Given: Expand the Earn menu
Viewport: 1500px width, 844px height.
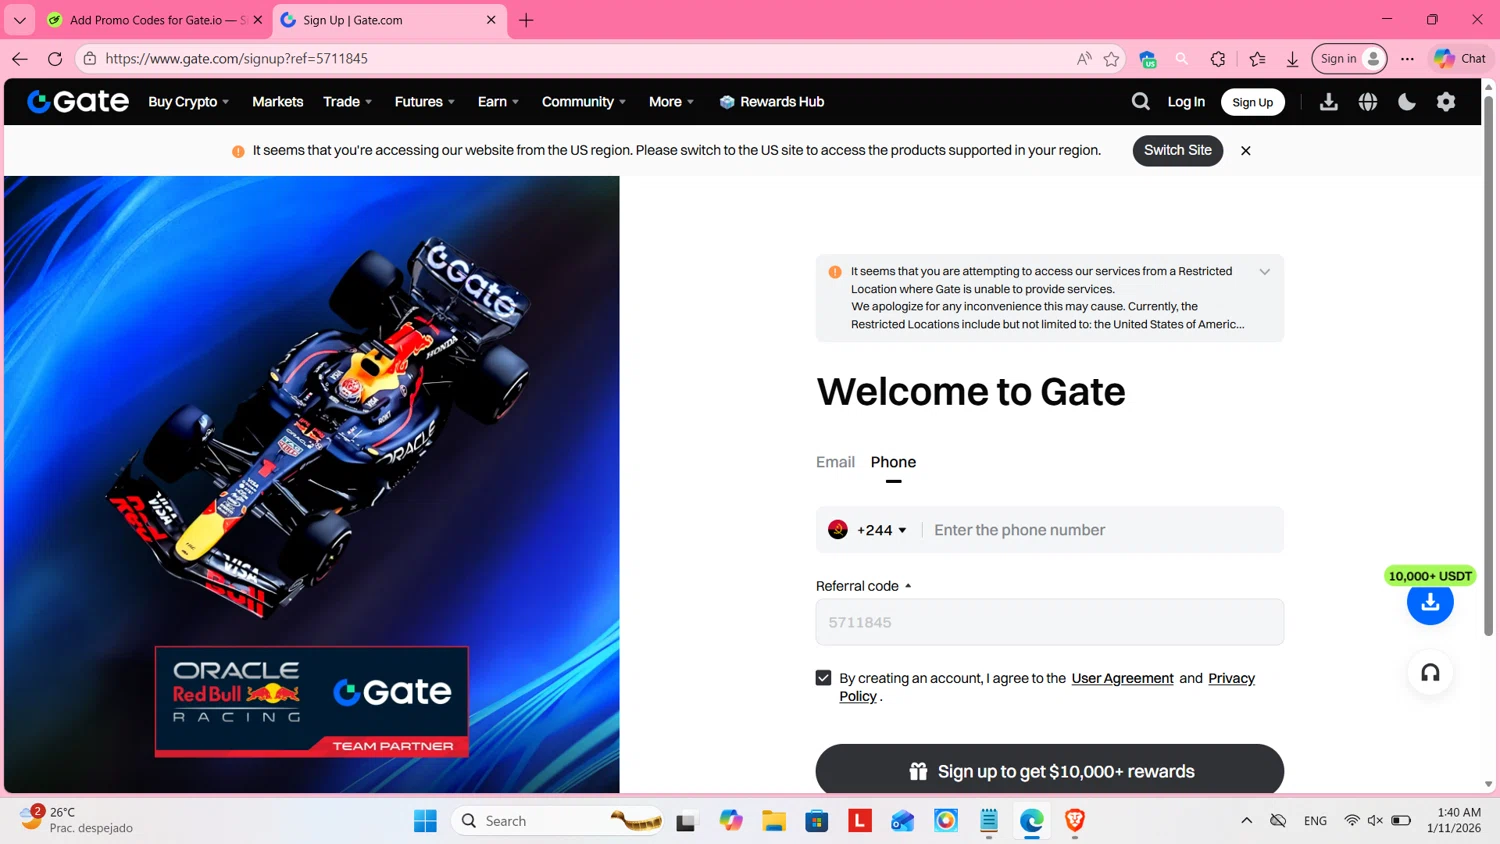Looking at the screenshot, I should [x=498, y=102].
